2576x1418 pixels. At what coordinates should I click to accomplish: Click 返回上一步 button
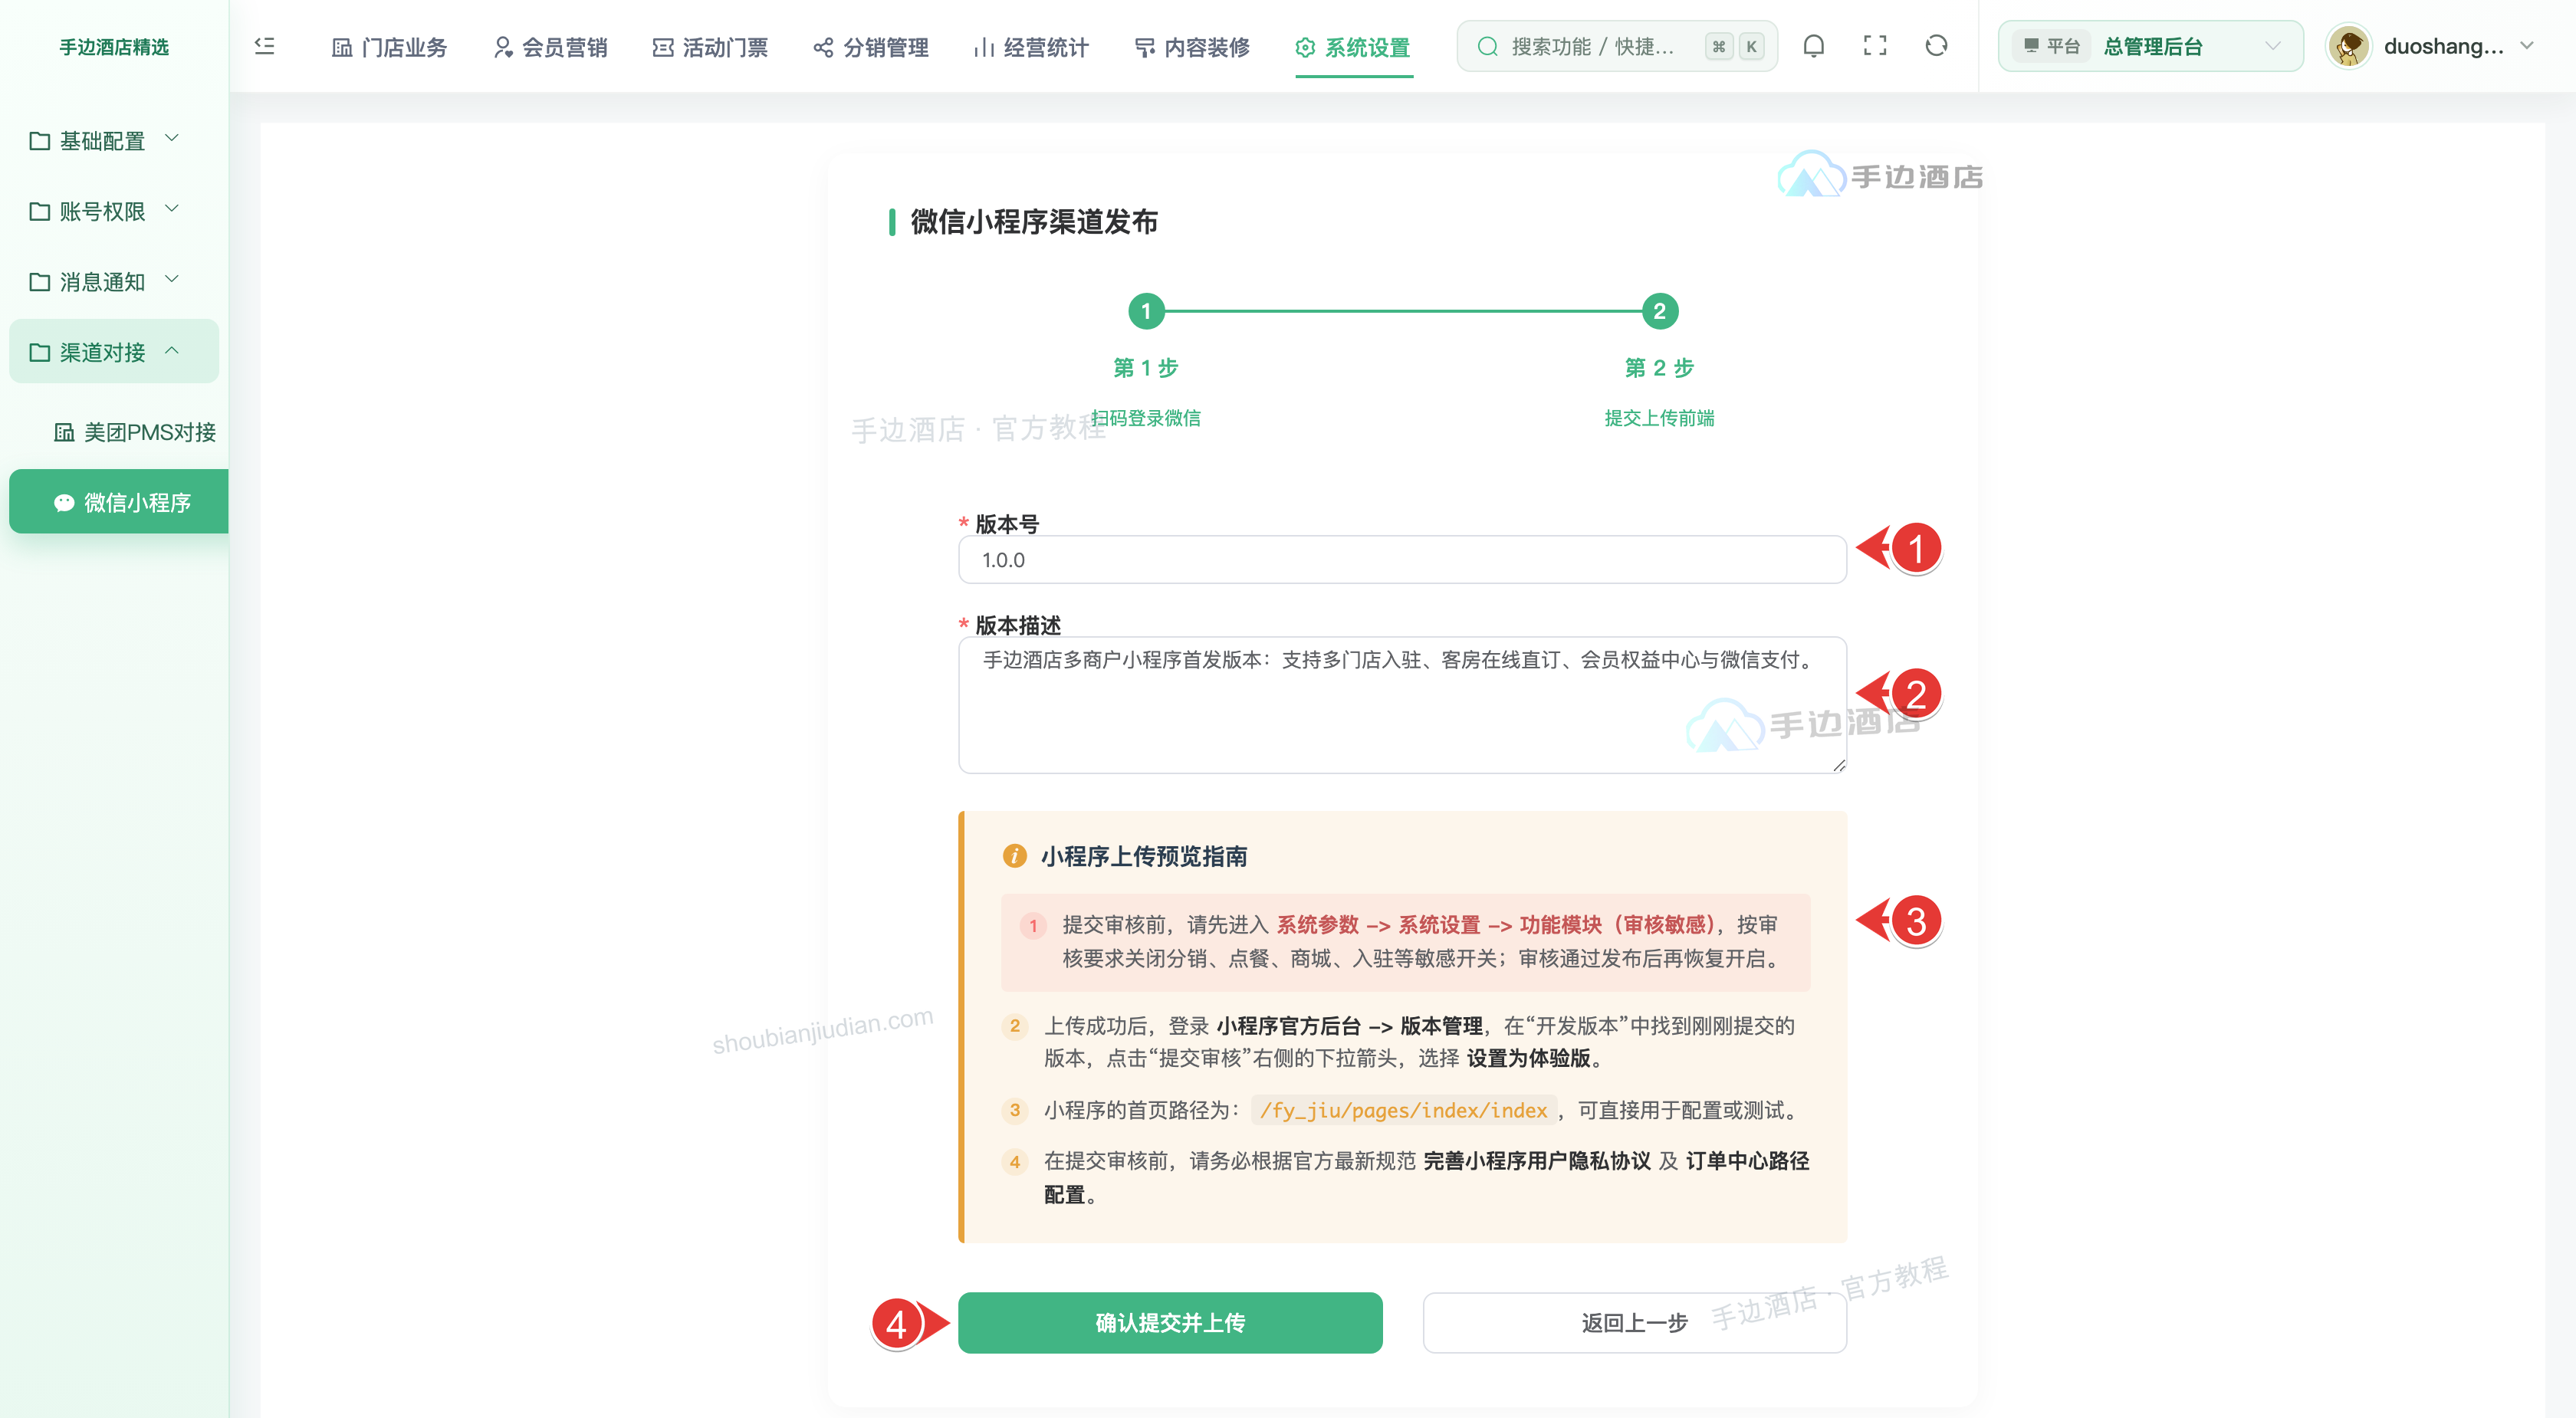point(1634,1322)
